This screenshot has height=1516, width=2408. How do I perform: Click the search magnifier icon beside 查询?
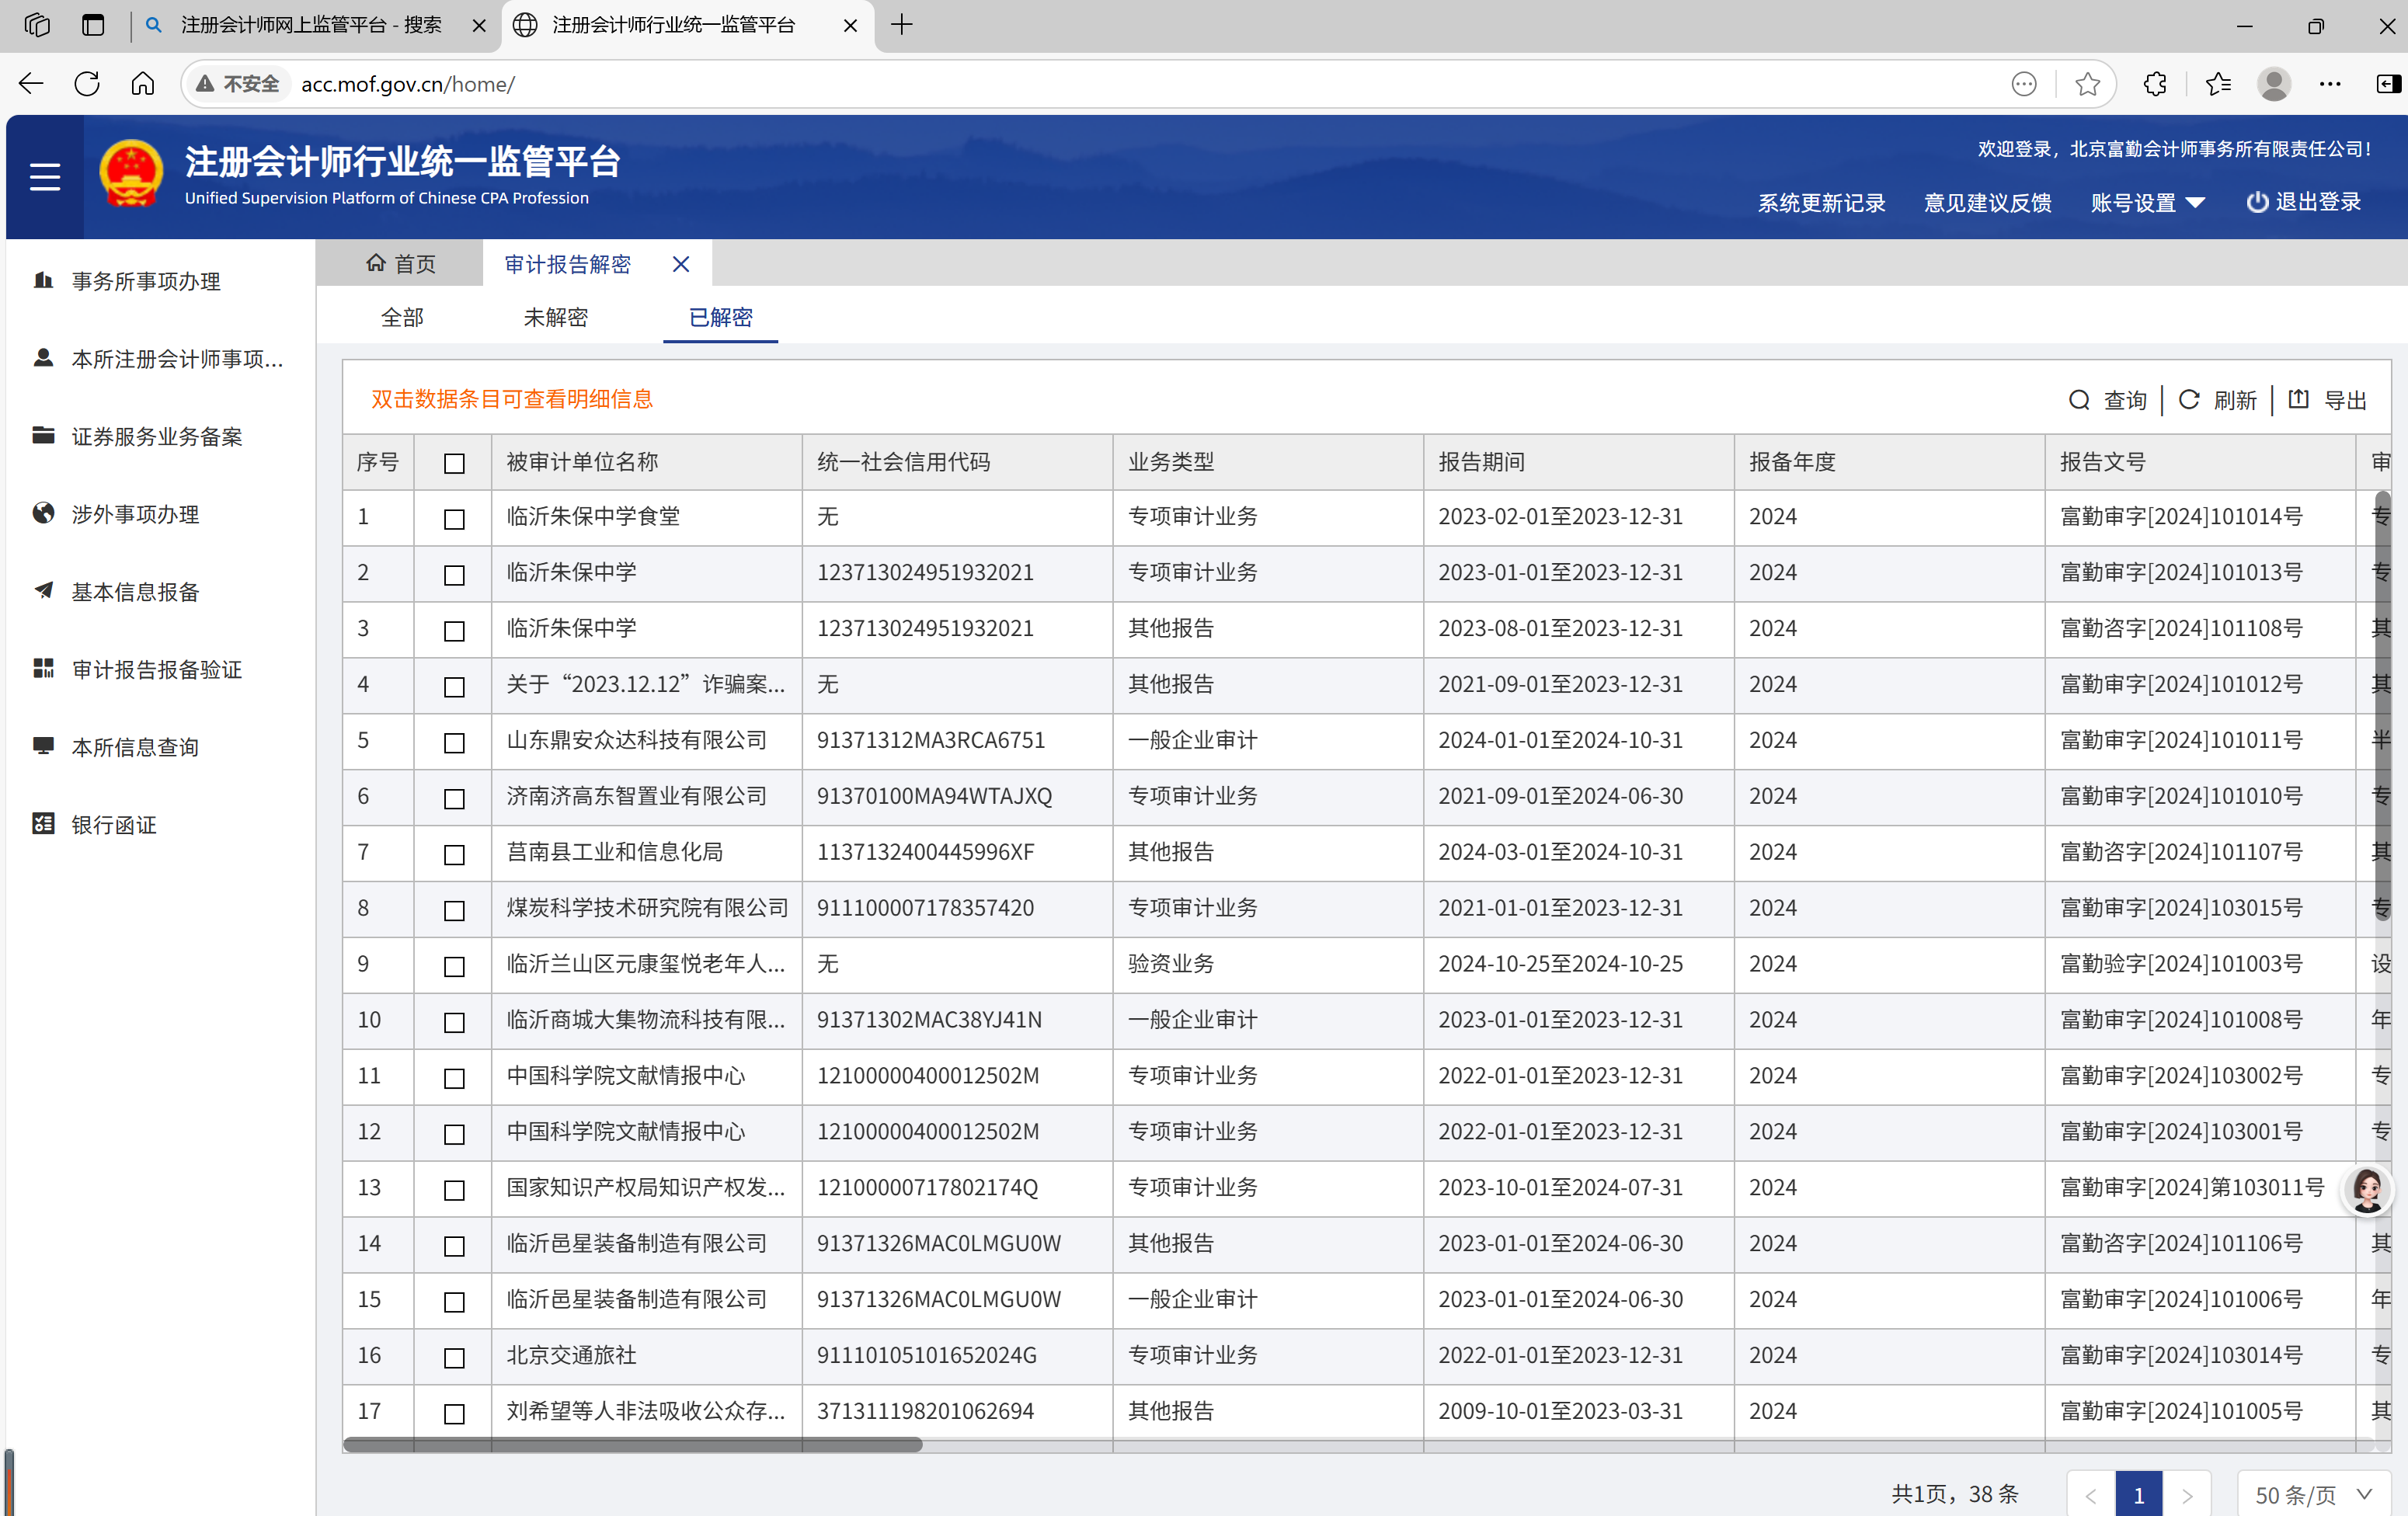[2079, 400]
